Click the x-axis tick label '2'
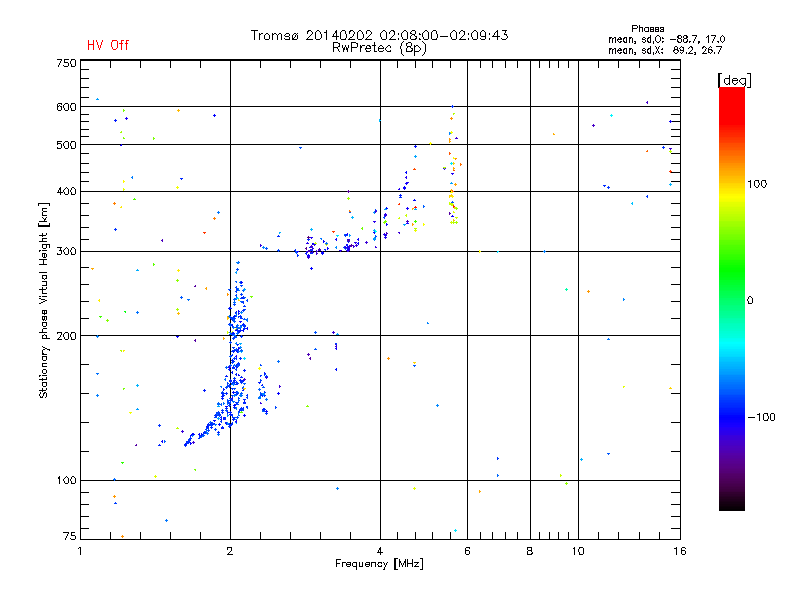 coord(230,551)
